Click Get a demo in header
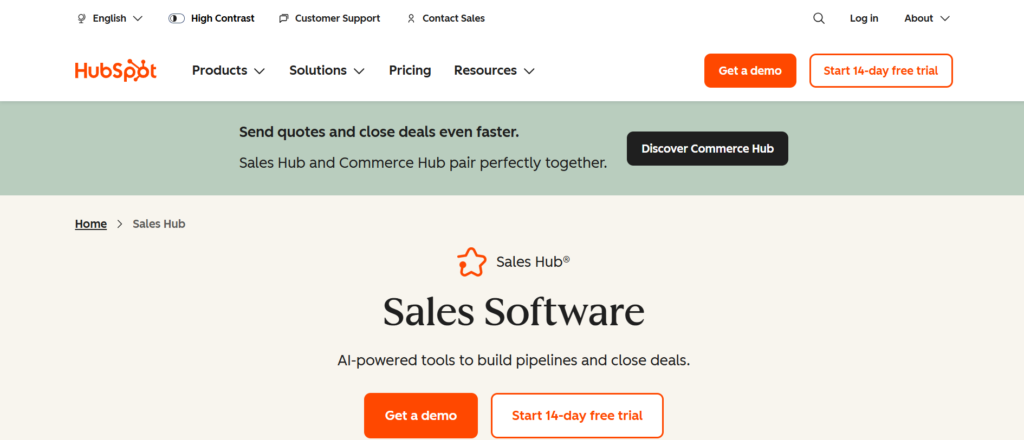Viewport: 1024px width, 440px height. click(750, 71)
